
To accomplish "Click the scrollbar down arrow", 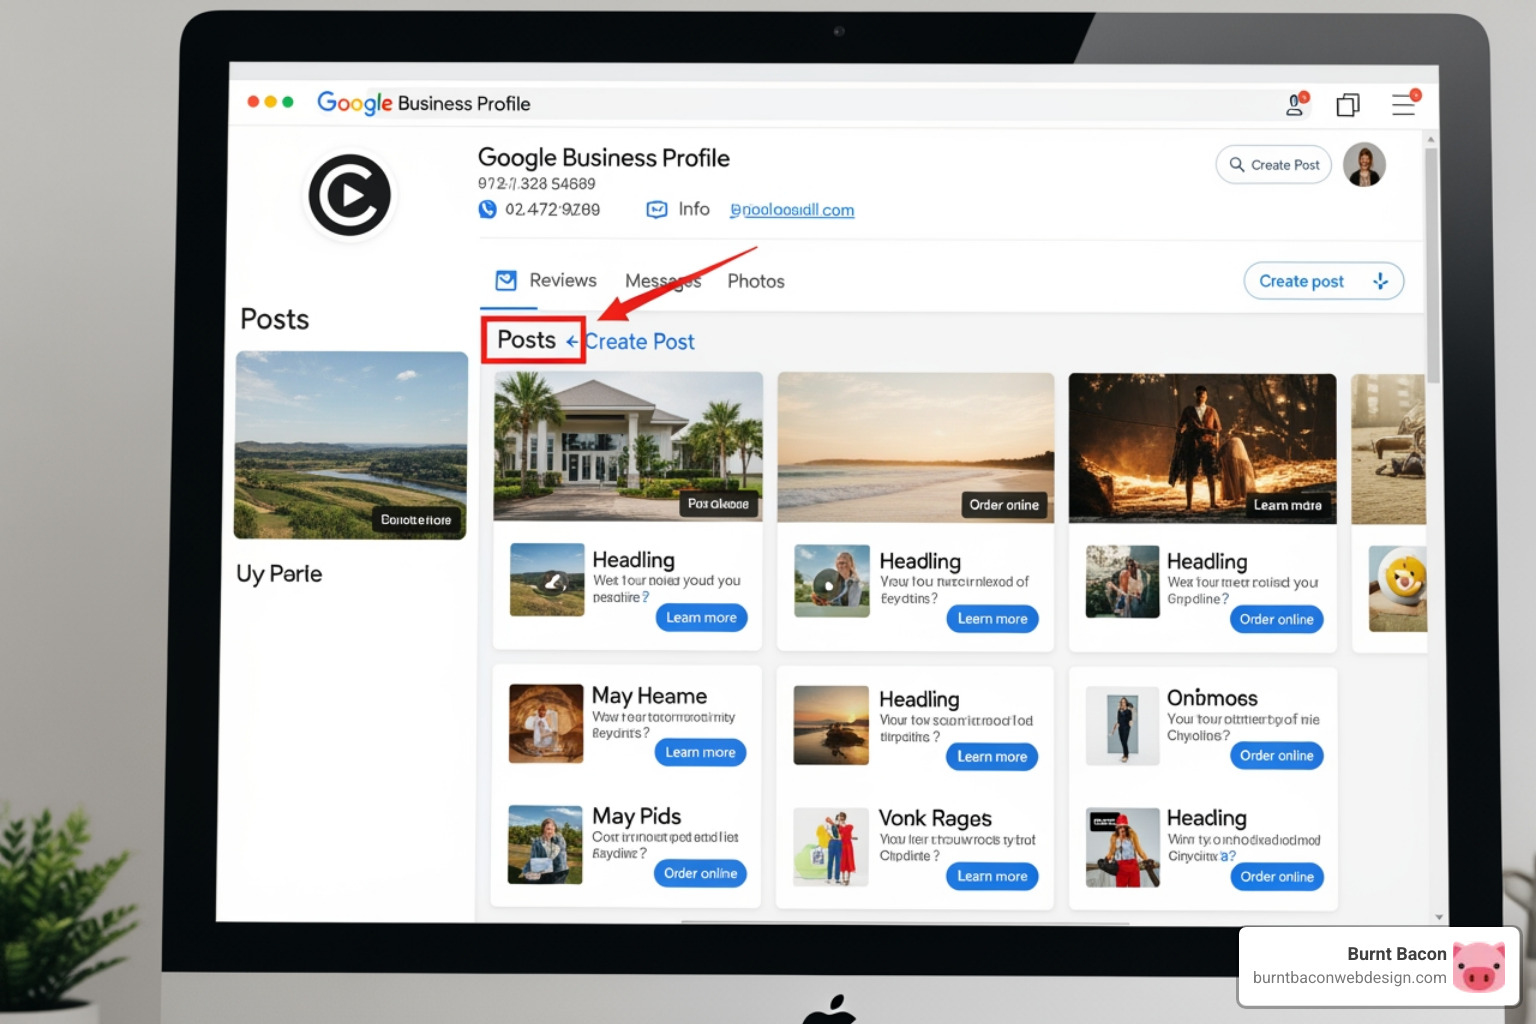I will point(1438,916).
